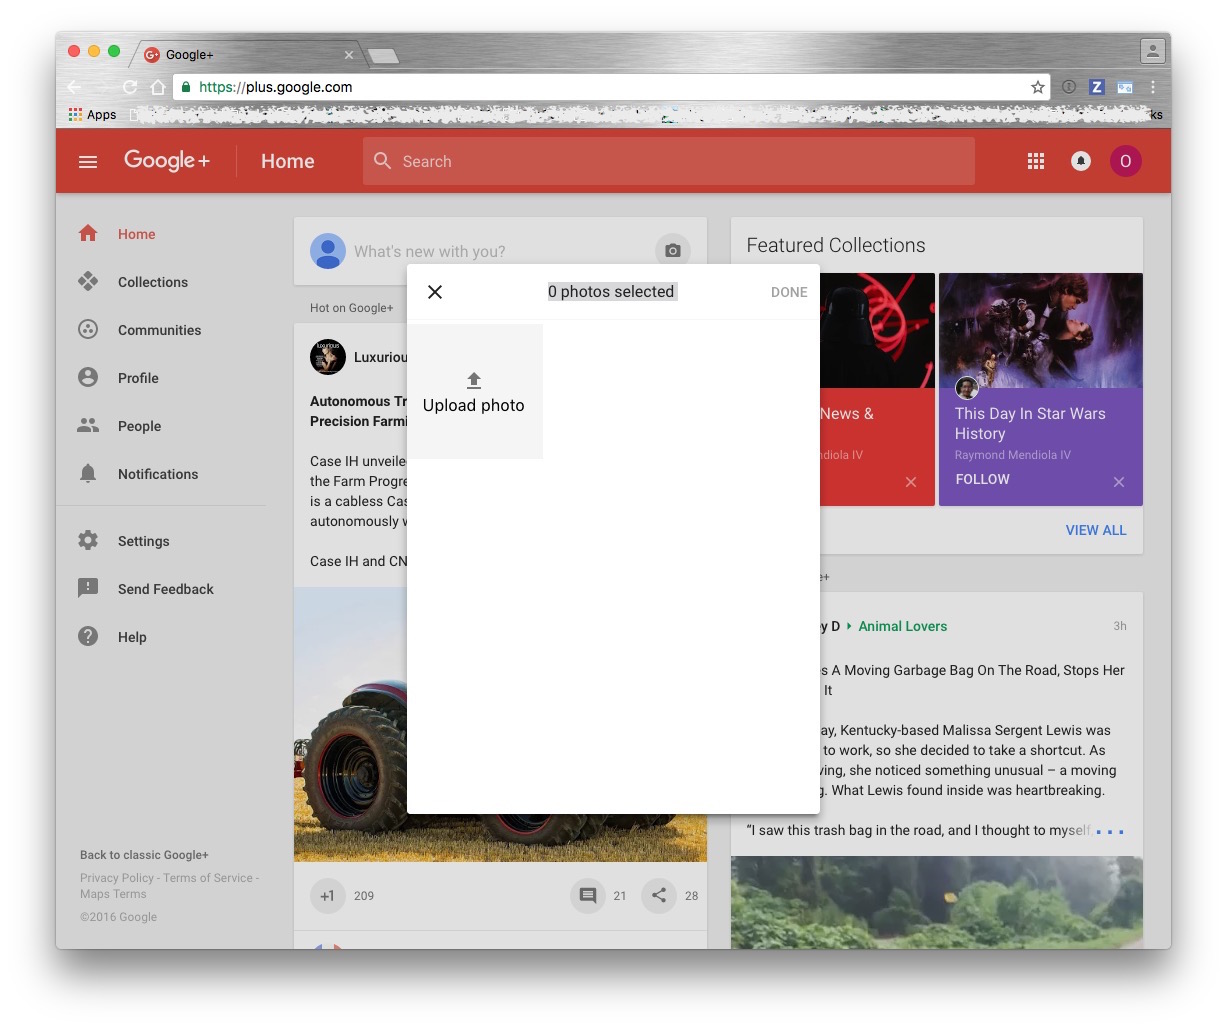Open the Google apps grid
1227x1029 pixels.
(1036, 161)
